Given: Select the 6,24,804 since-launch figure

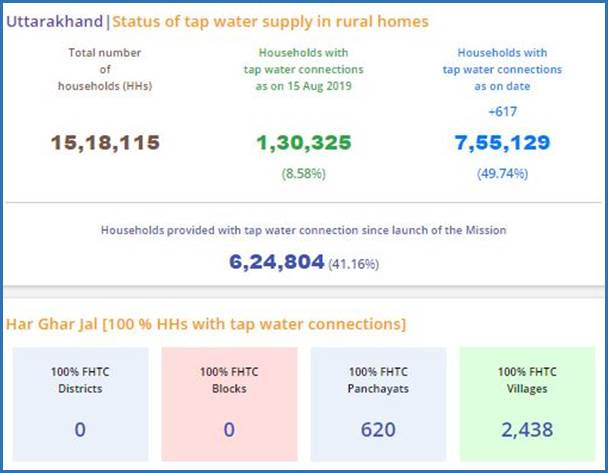Looking at the screenshot, I should (x=277, y=261).
